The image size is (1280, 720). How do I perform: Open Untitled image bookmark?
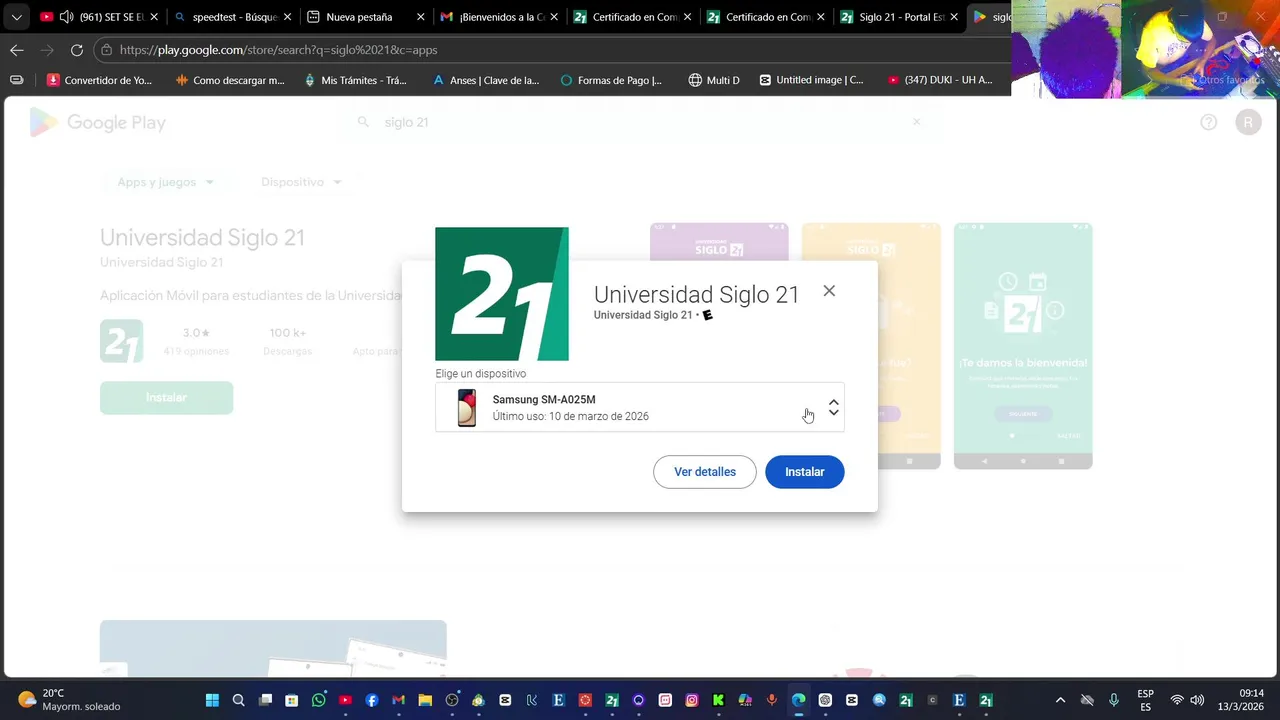pyautogui.click(x=811, y=80)
